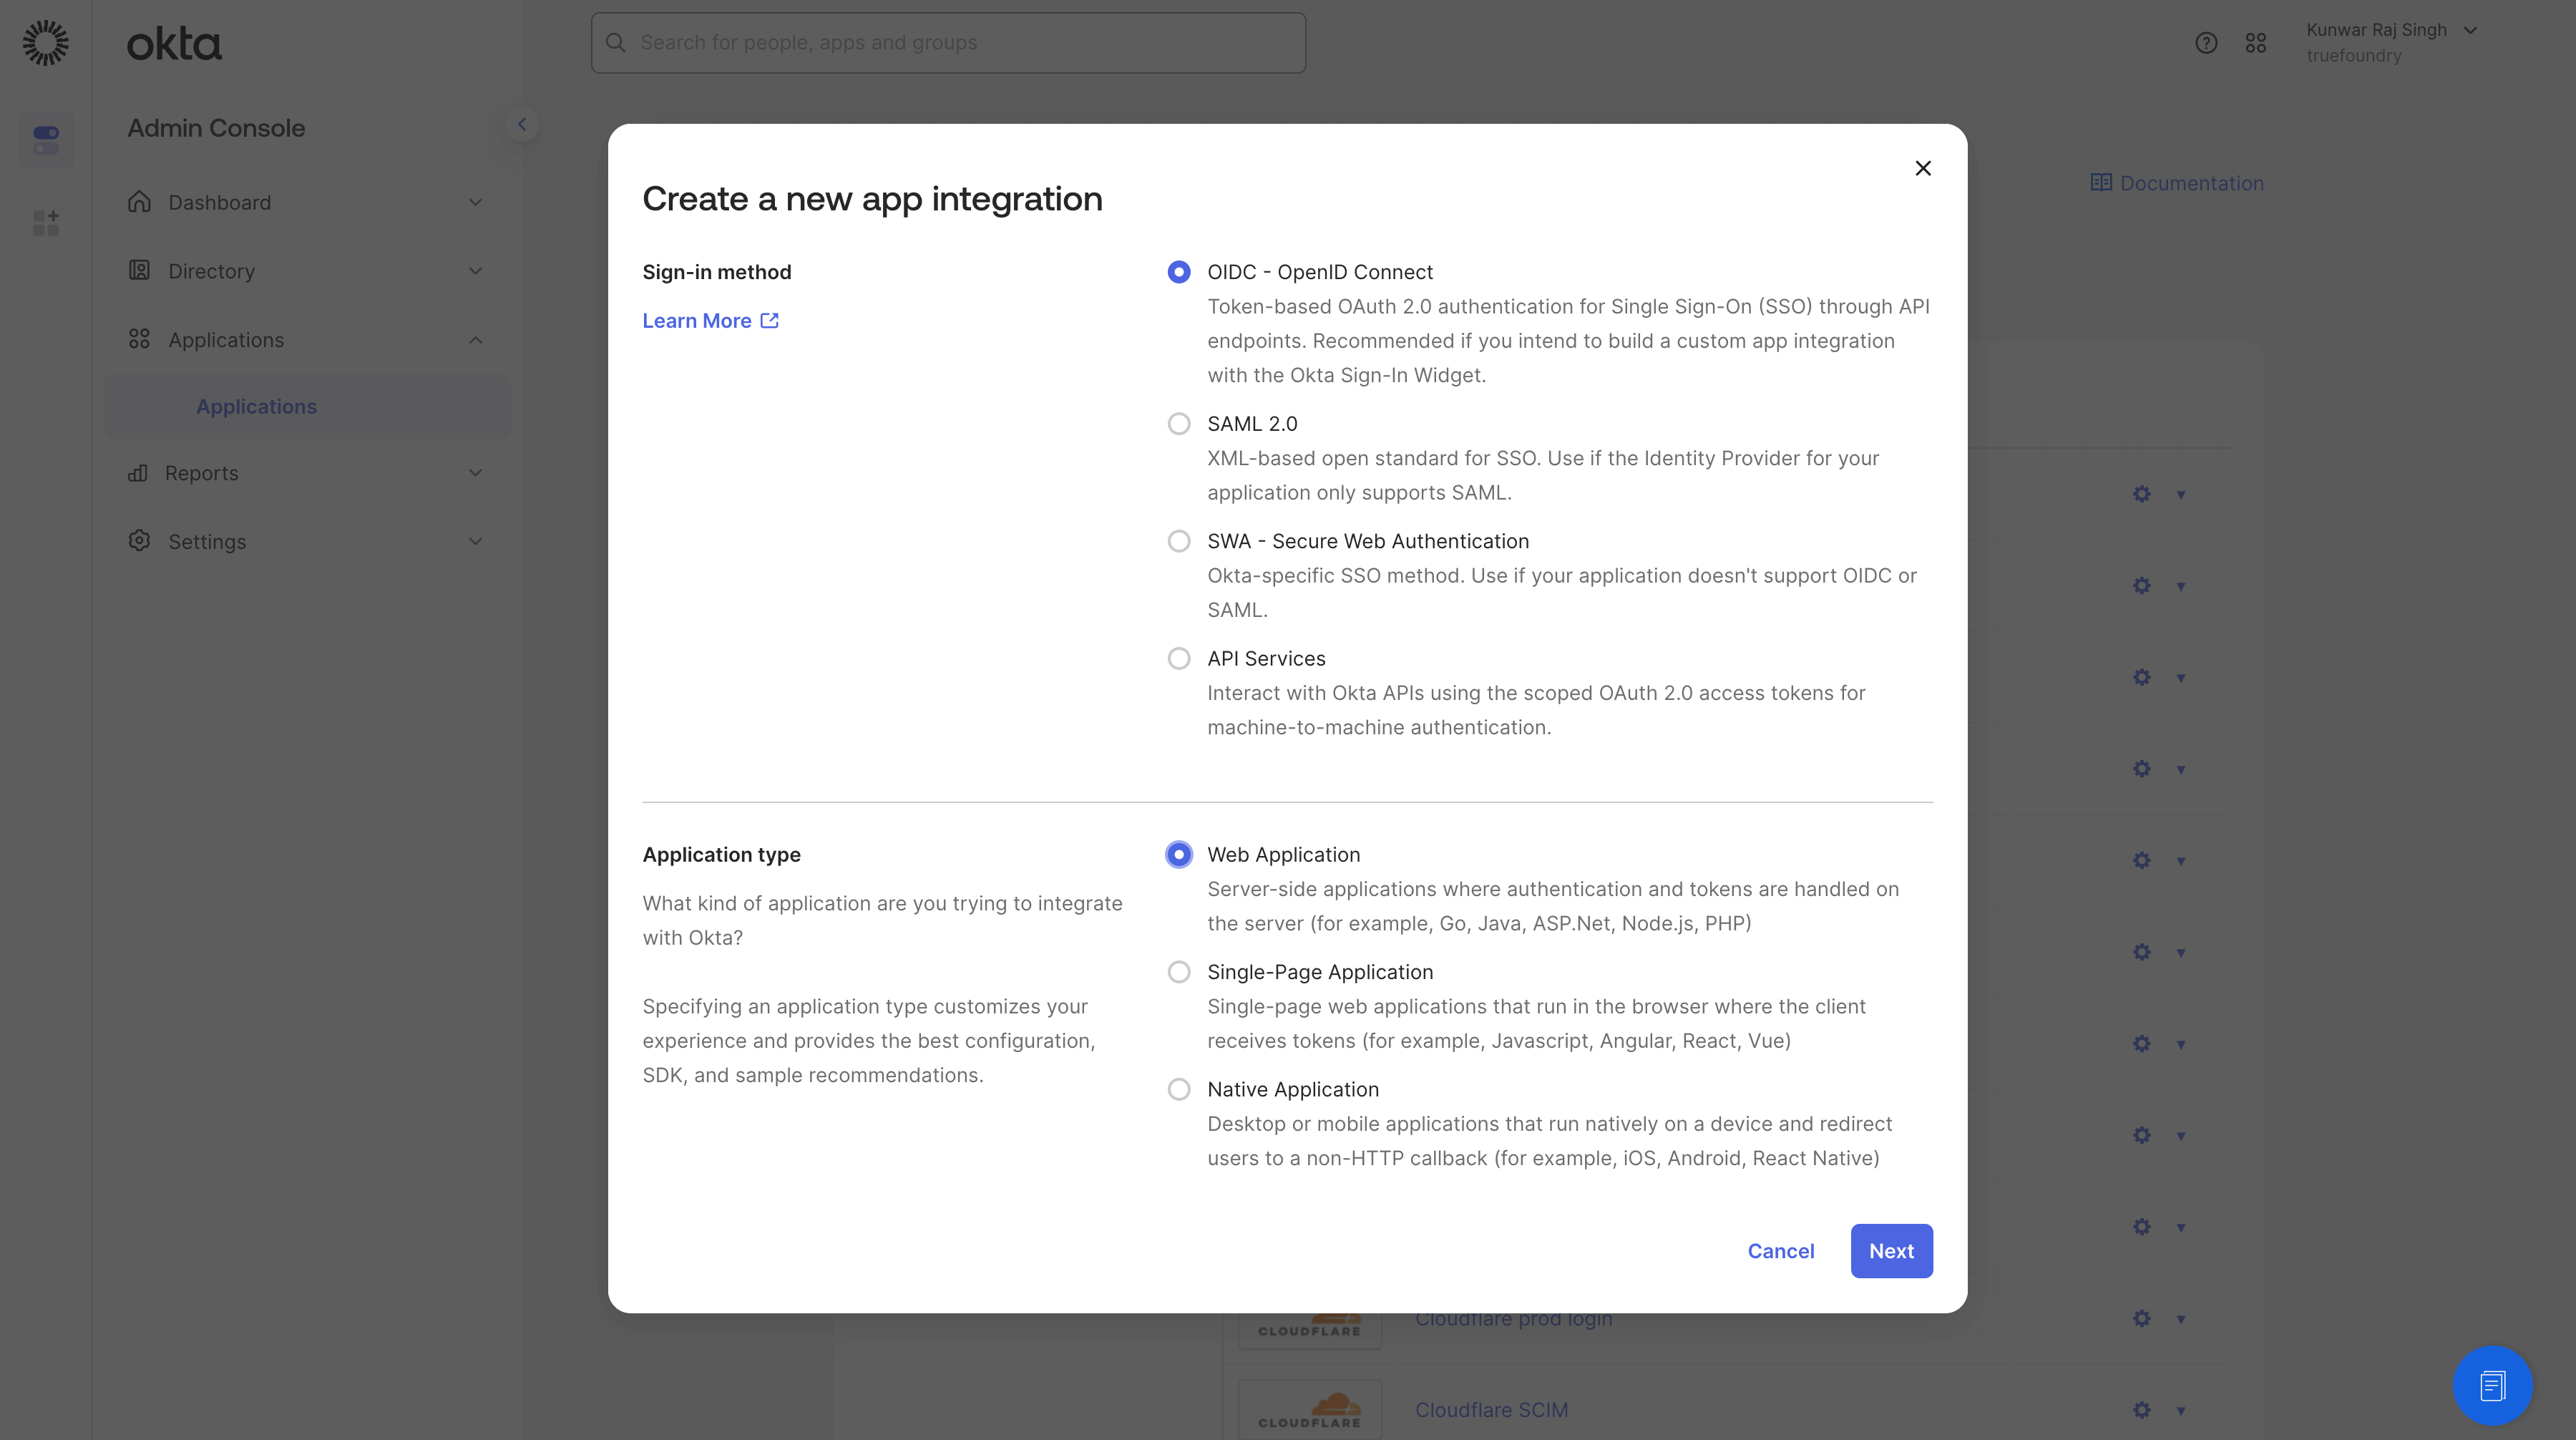Choose Single-Page Application type
Image resolution: width=2576 pixels, height=1440 pixels.
[1179, 972]
